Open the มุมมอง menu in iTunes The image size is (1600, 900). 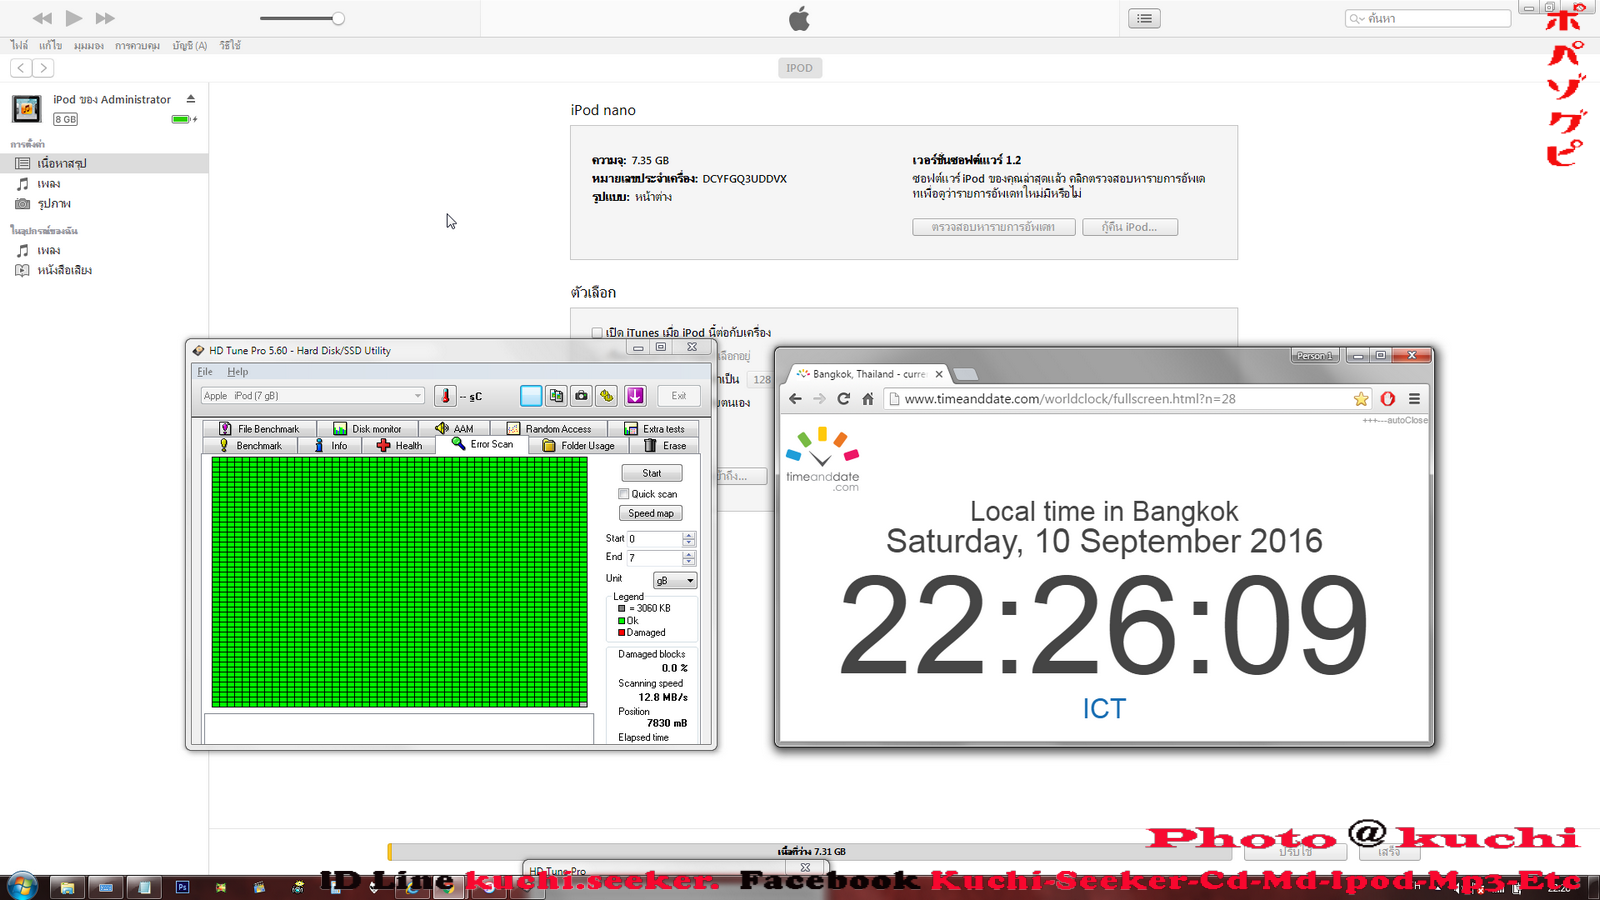(x=88, y=45)
